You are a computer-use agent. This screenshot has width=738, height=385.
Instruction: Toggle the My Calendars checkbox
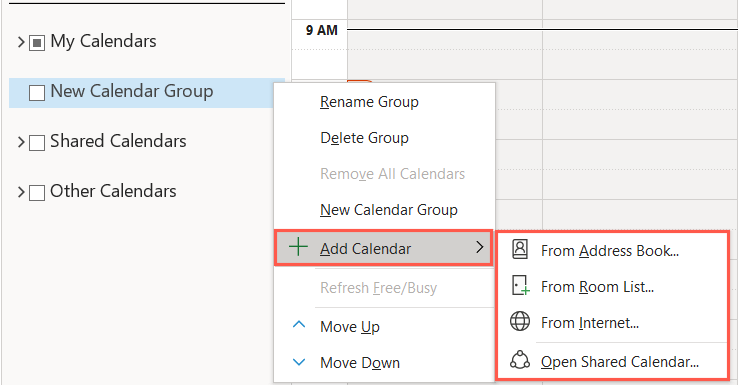point(37,43)
